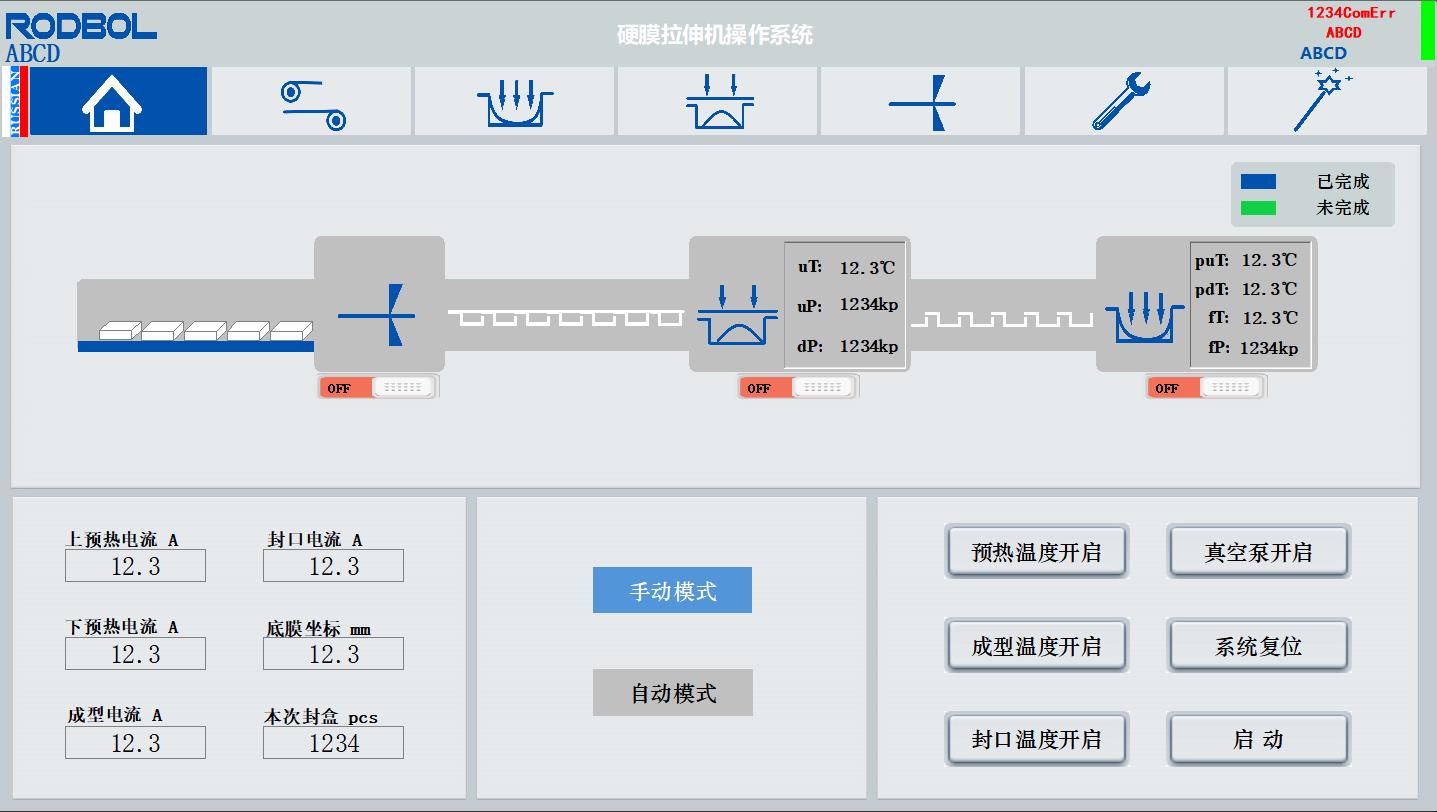
Task: Click the 系统复位 reset button
Action: click(1258, 646)
